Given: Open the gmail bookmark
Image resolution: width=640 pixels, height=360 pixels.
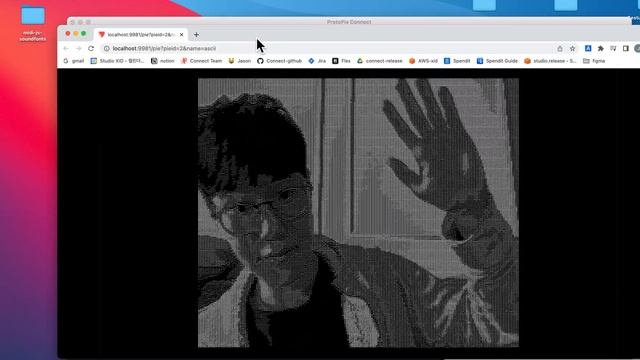Looking at the screenshot, I should pyautogui.click(x=73, y=61).
